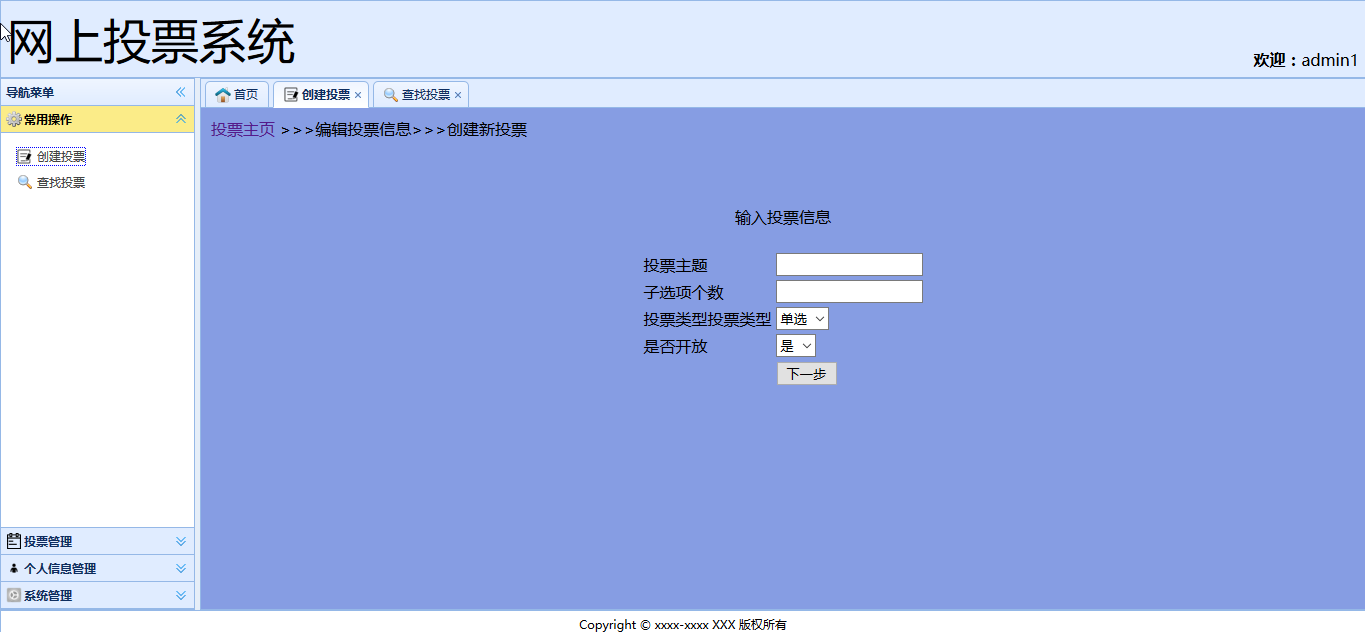Expand the 系统管理 section

click(x=181, y=595)
